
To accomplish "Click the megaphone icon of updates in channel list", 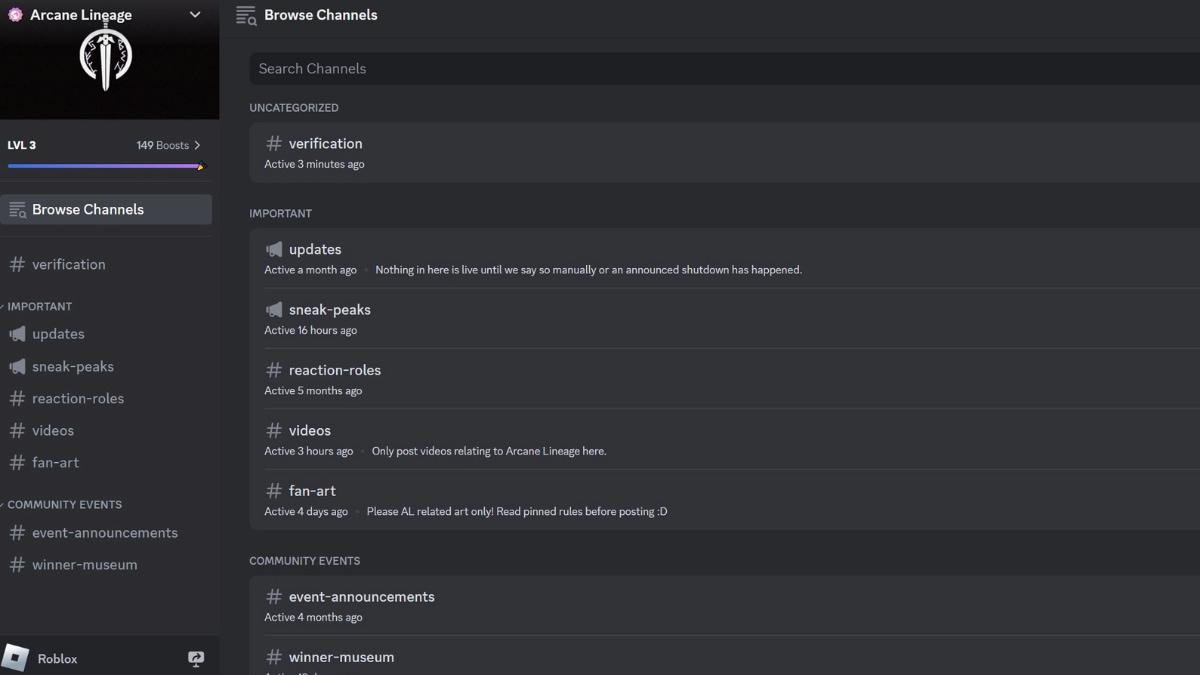I will 274,249.
